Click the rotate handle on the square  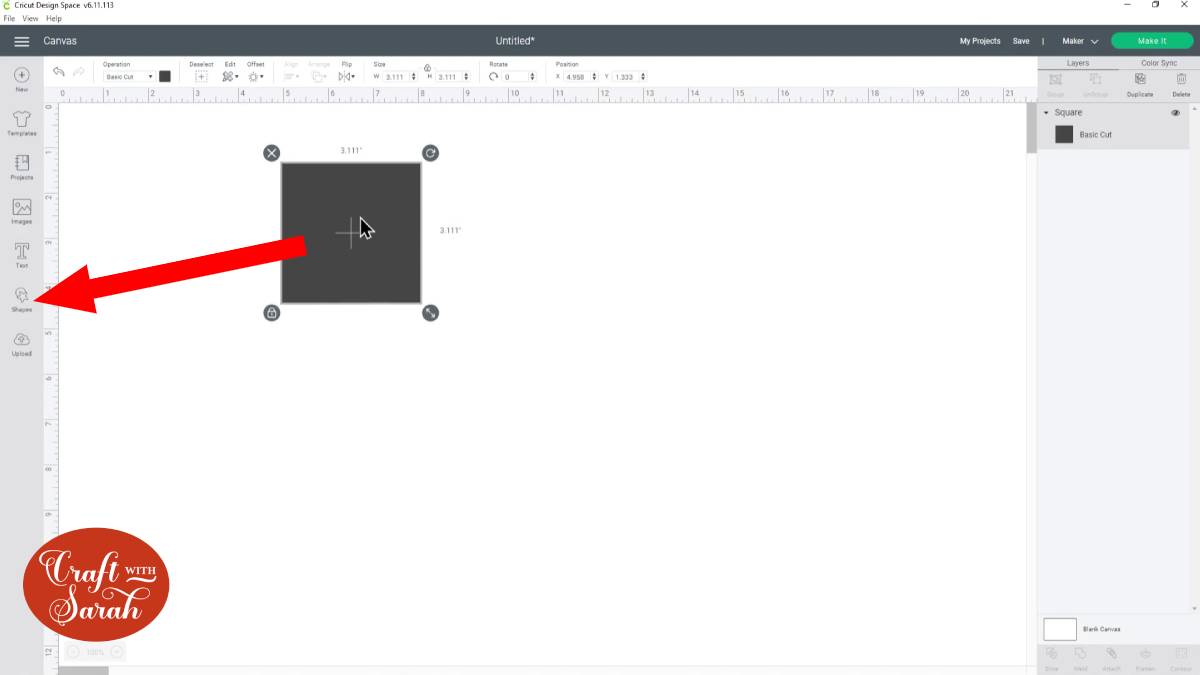click(430, 153)
